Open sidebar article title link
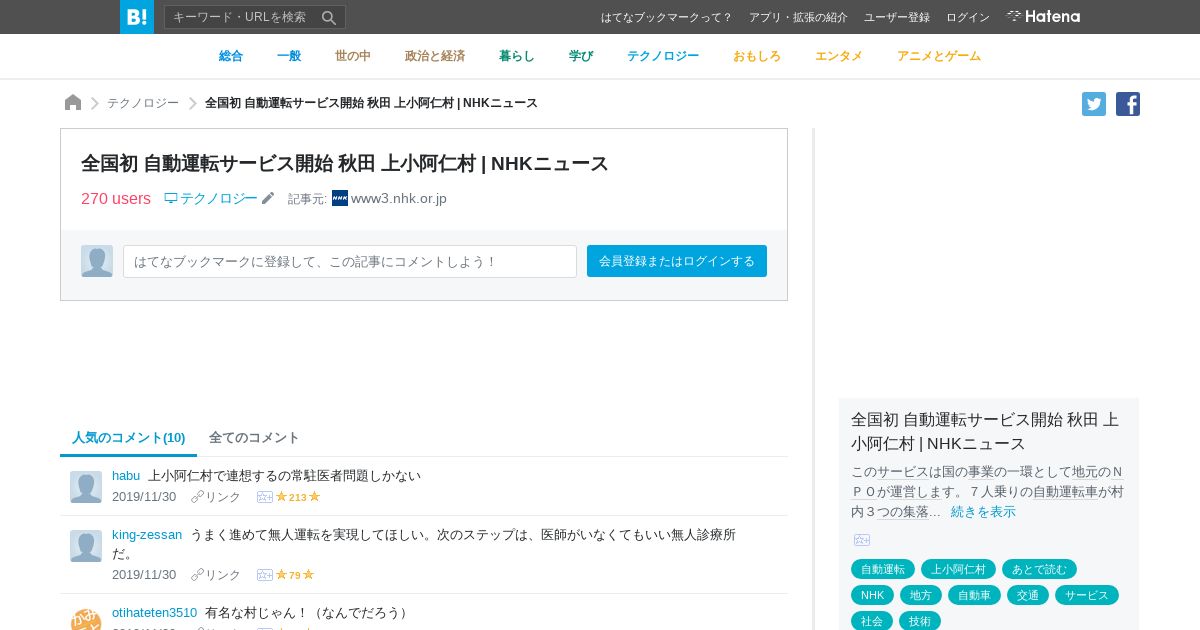The image size is (1200, 630). pos(985,431)
